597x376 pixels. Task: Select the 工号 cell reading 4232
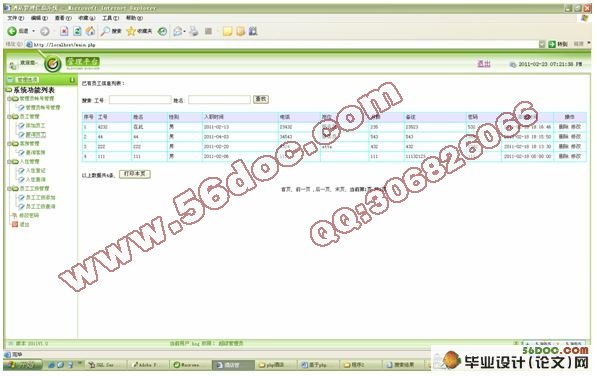coord(103,127)
